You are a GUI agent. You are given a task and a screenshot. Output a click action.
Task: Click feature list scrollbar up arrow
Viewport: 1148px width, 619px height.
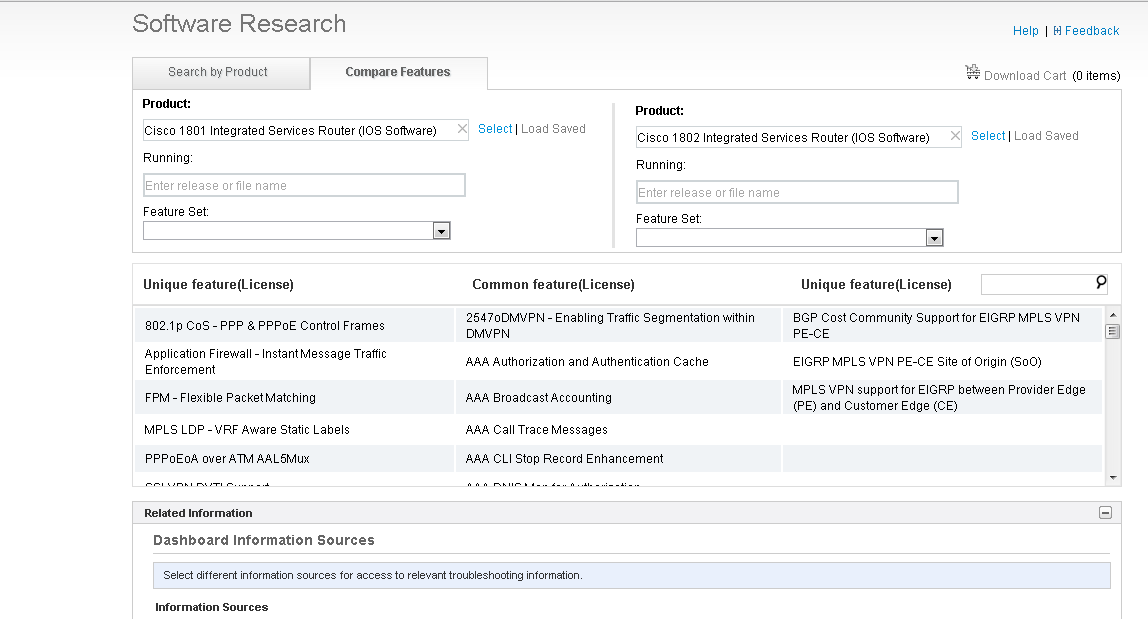(x=1113, y=315)
